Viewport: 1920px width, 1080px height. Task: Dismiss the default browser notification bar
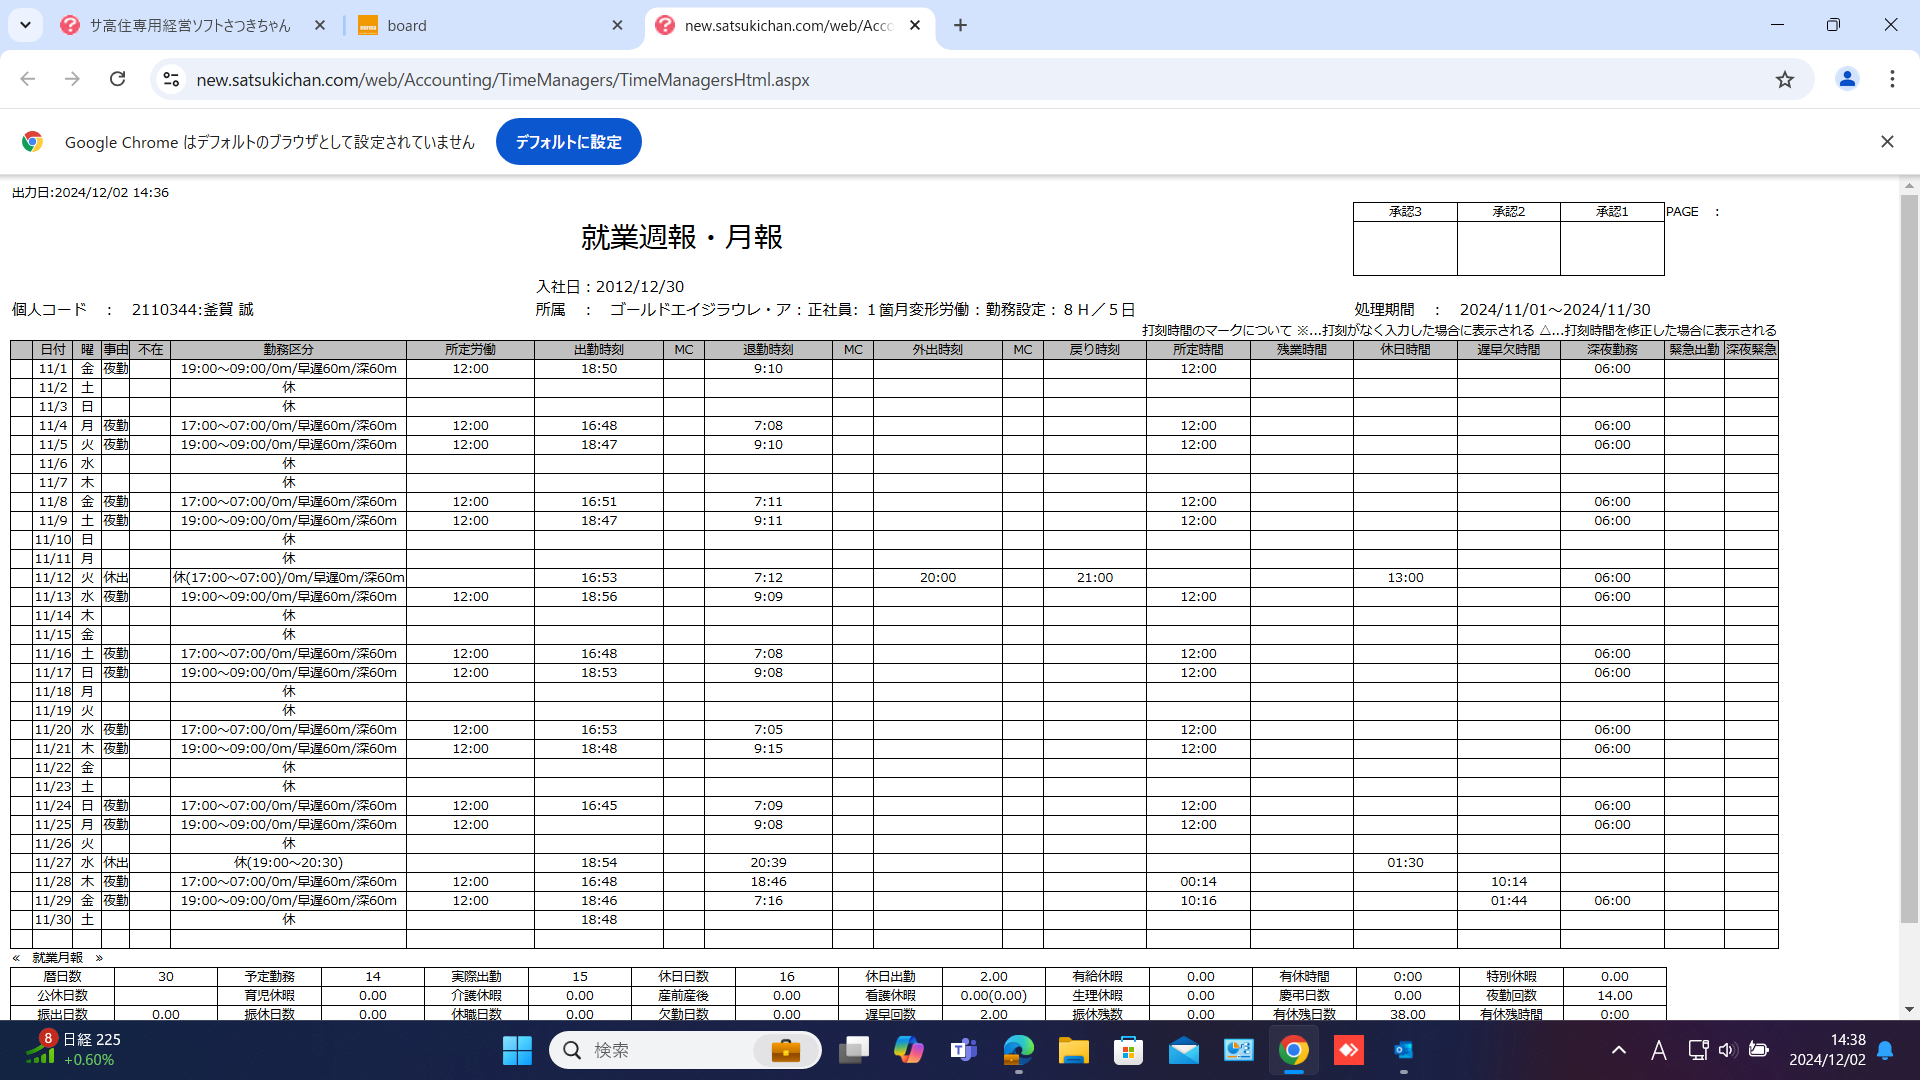1887,142
